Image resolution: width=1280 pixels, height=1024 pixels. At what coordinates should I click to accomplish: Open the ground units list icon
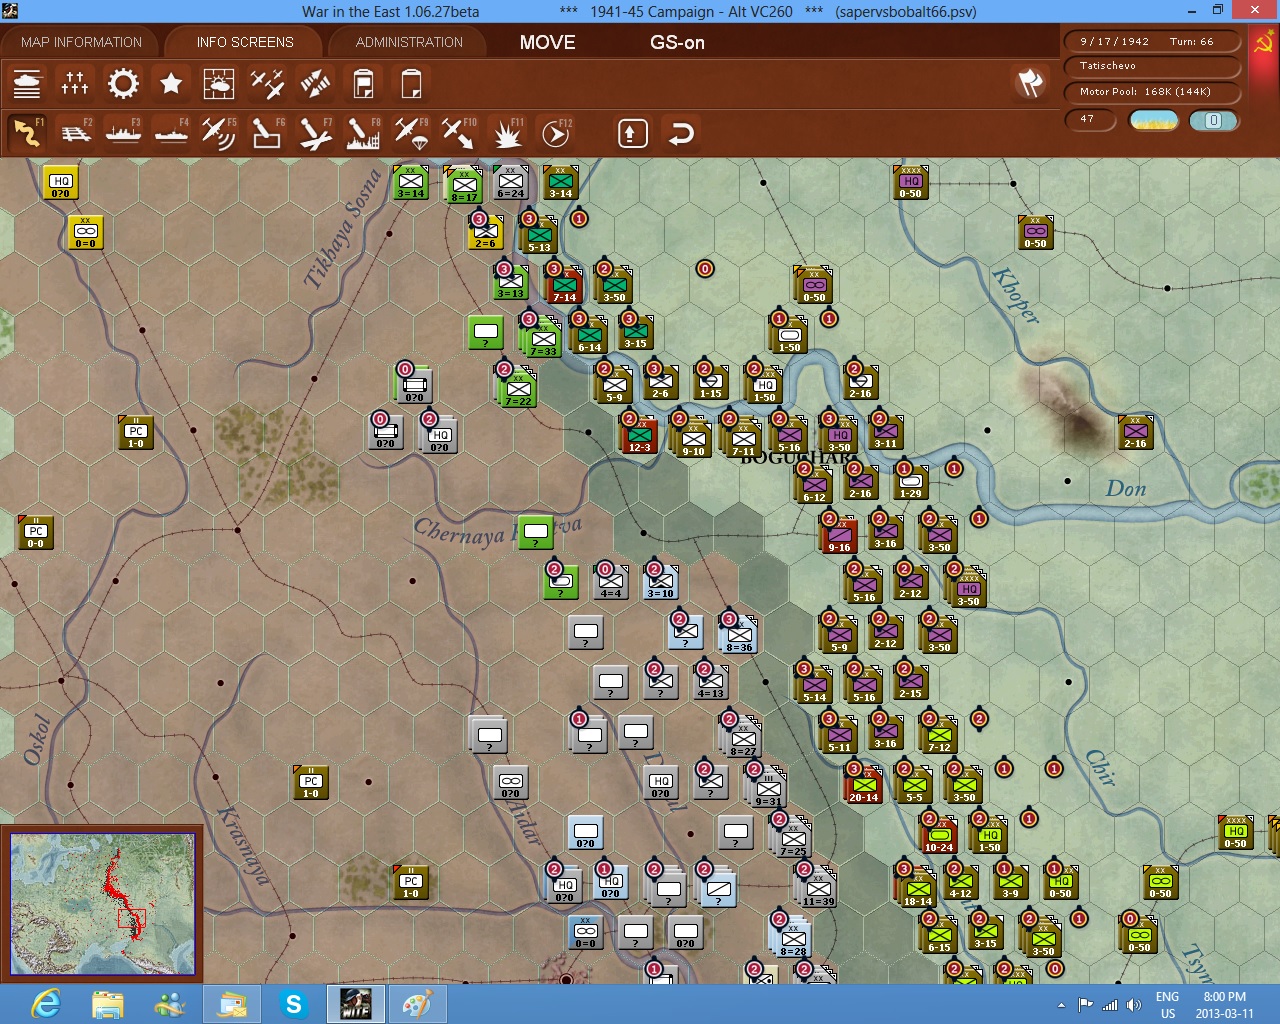pyautogui.click(x=27, y=84)
